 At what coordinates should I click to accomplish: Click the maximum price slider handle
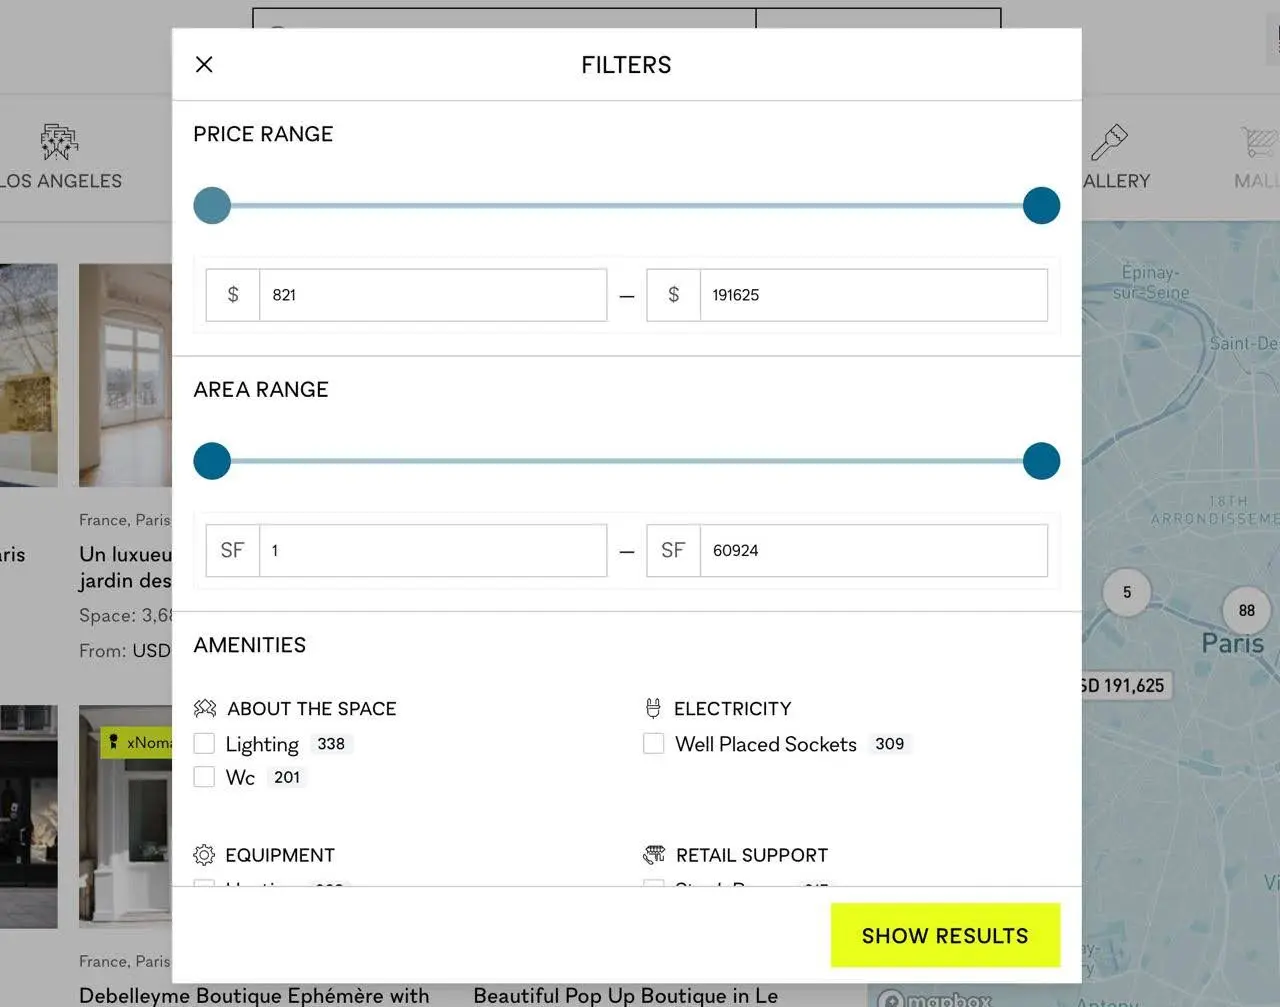click(1041, 205)
